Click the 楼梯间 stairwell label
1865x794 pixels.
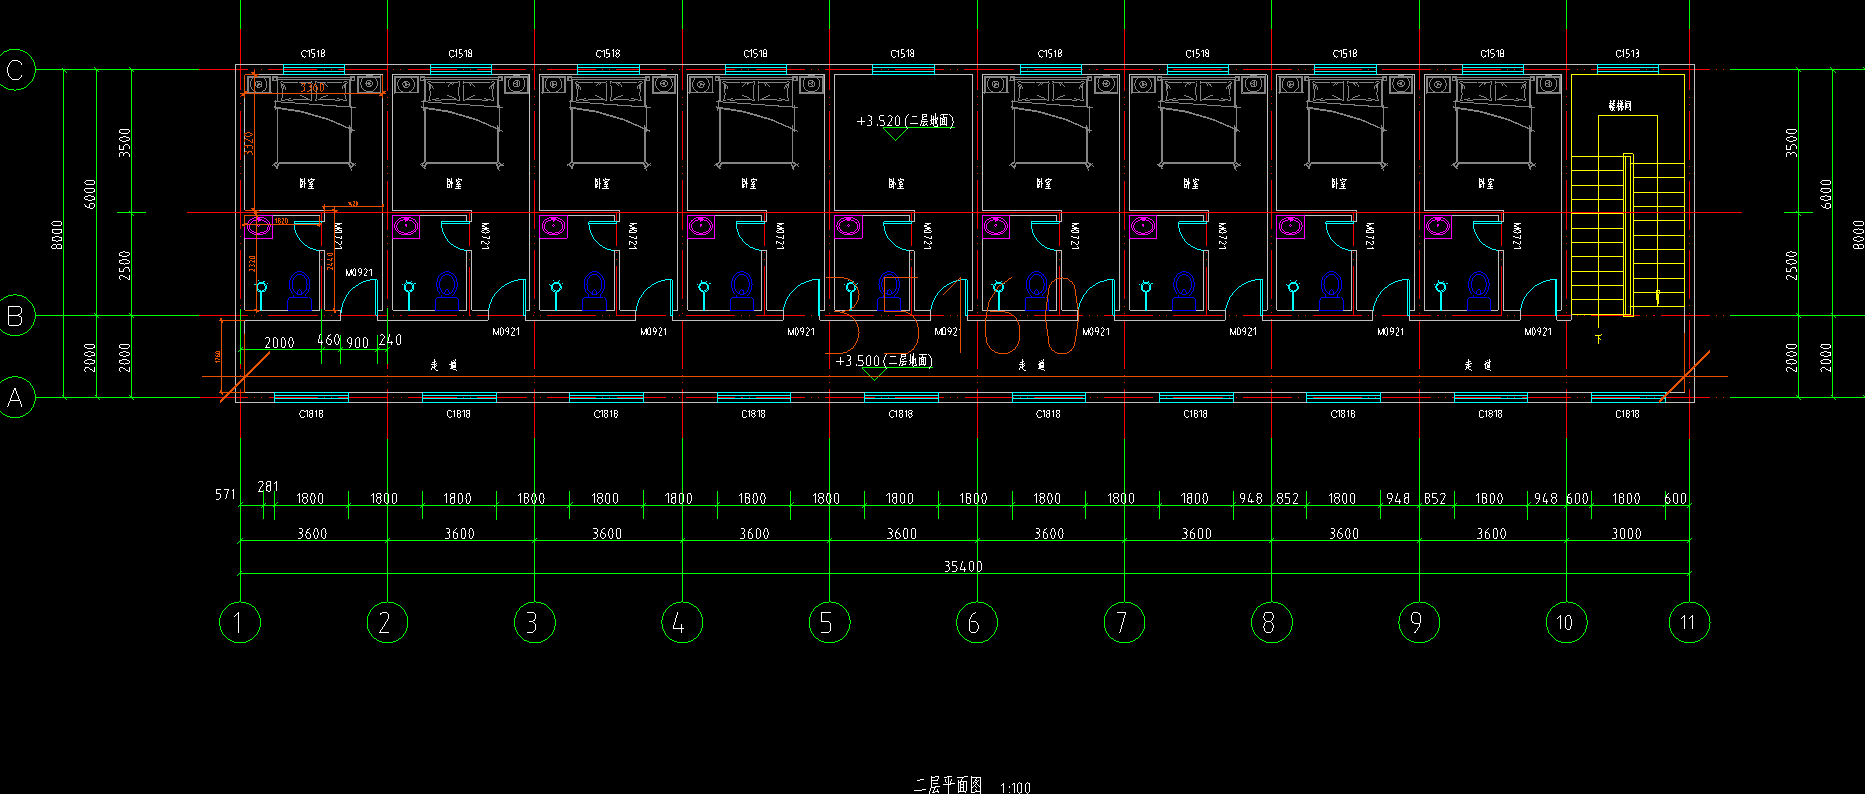[x=1620, y=105]
